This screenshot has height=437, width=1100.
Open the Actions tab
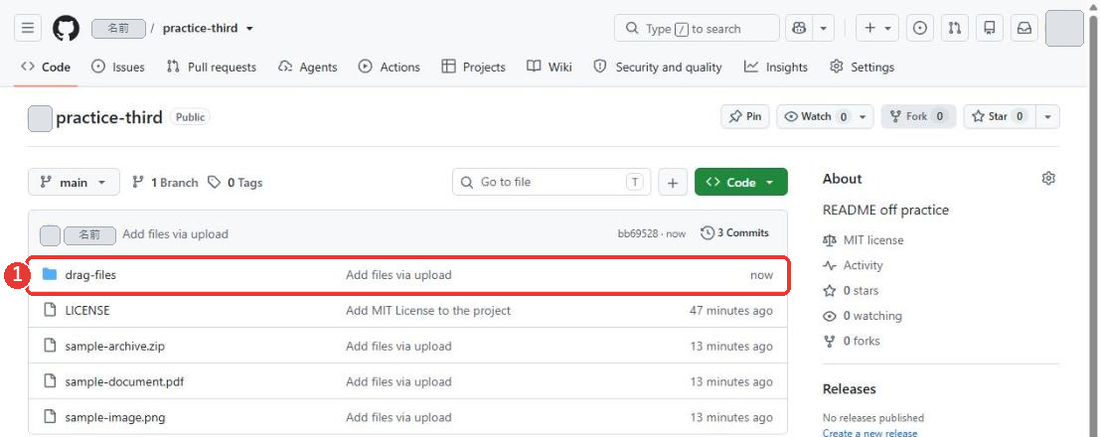pyautogui.click(x=389, y=67)
